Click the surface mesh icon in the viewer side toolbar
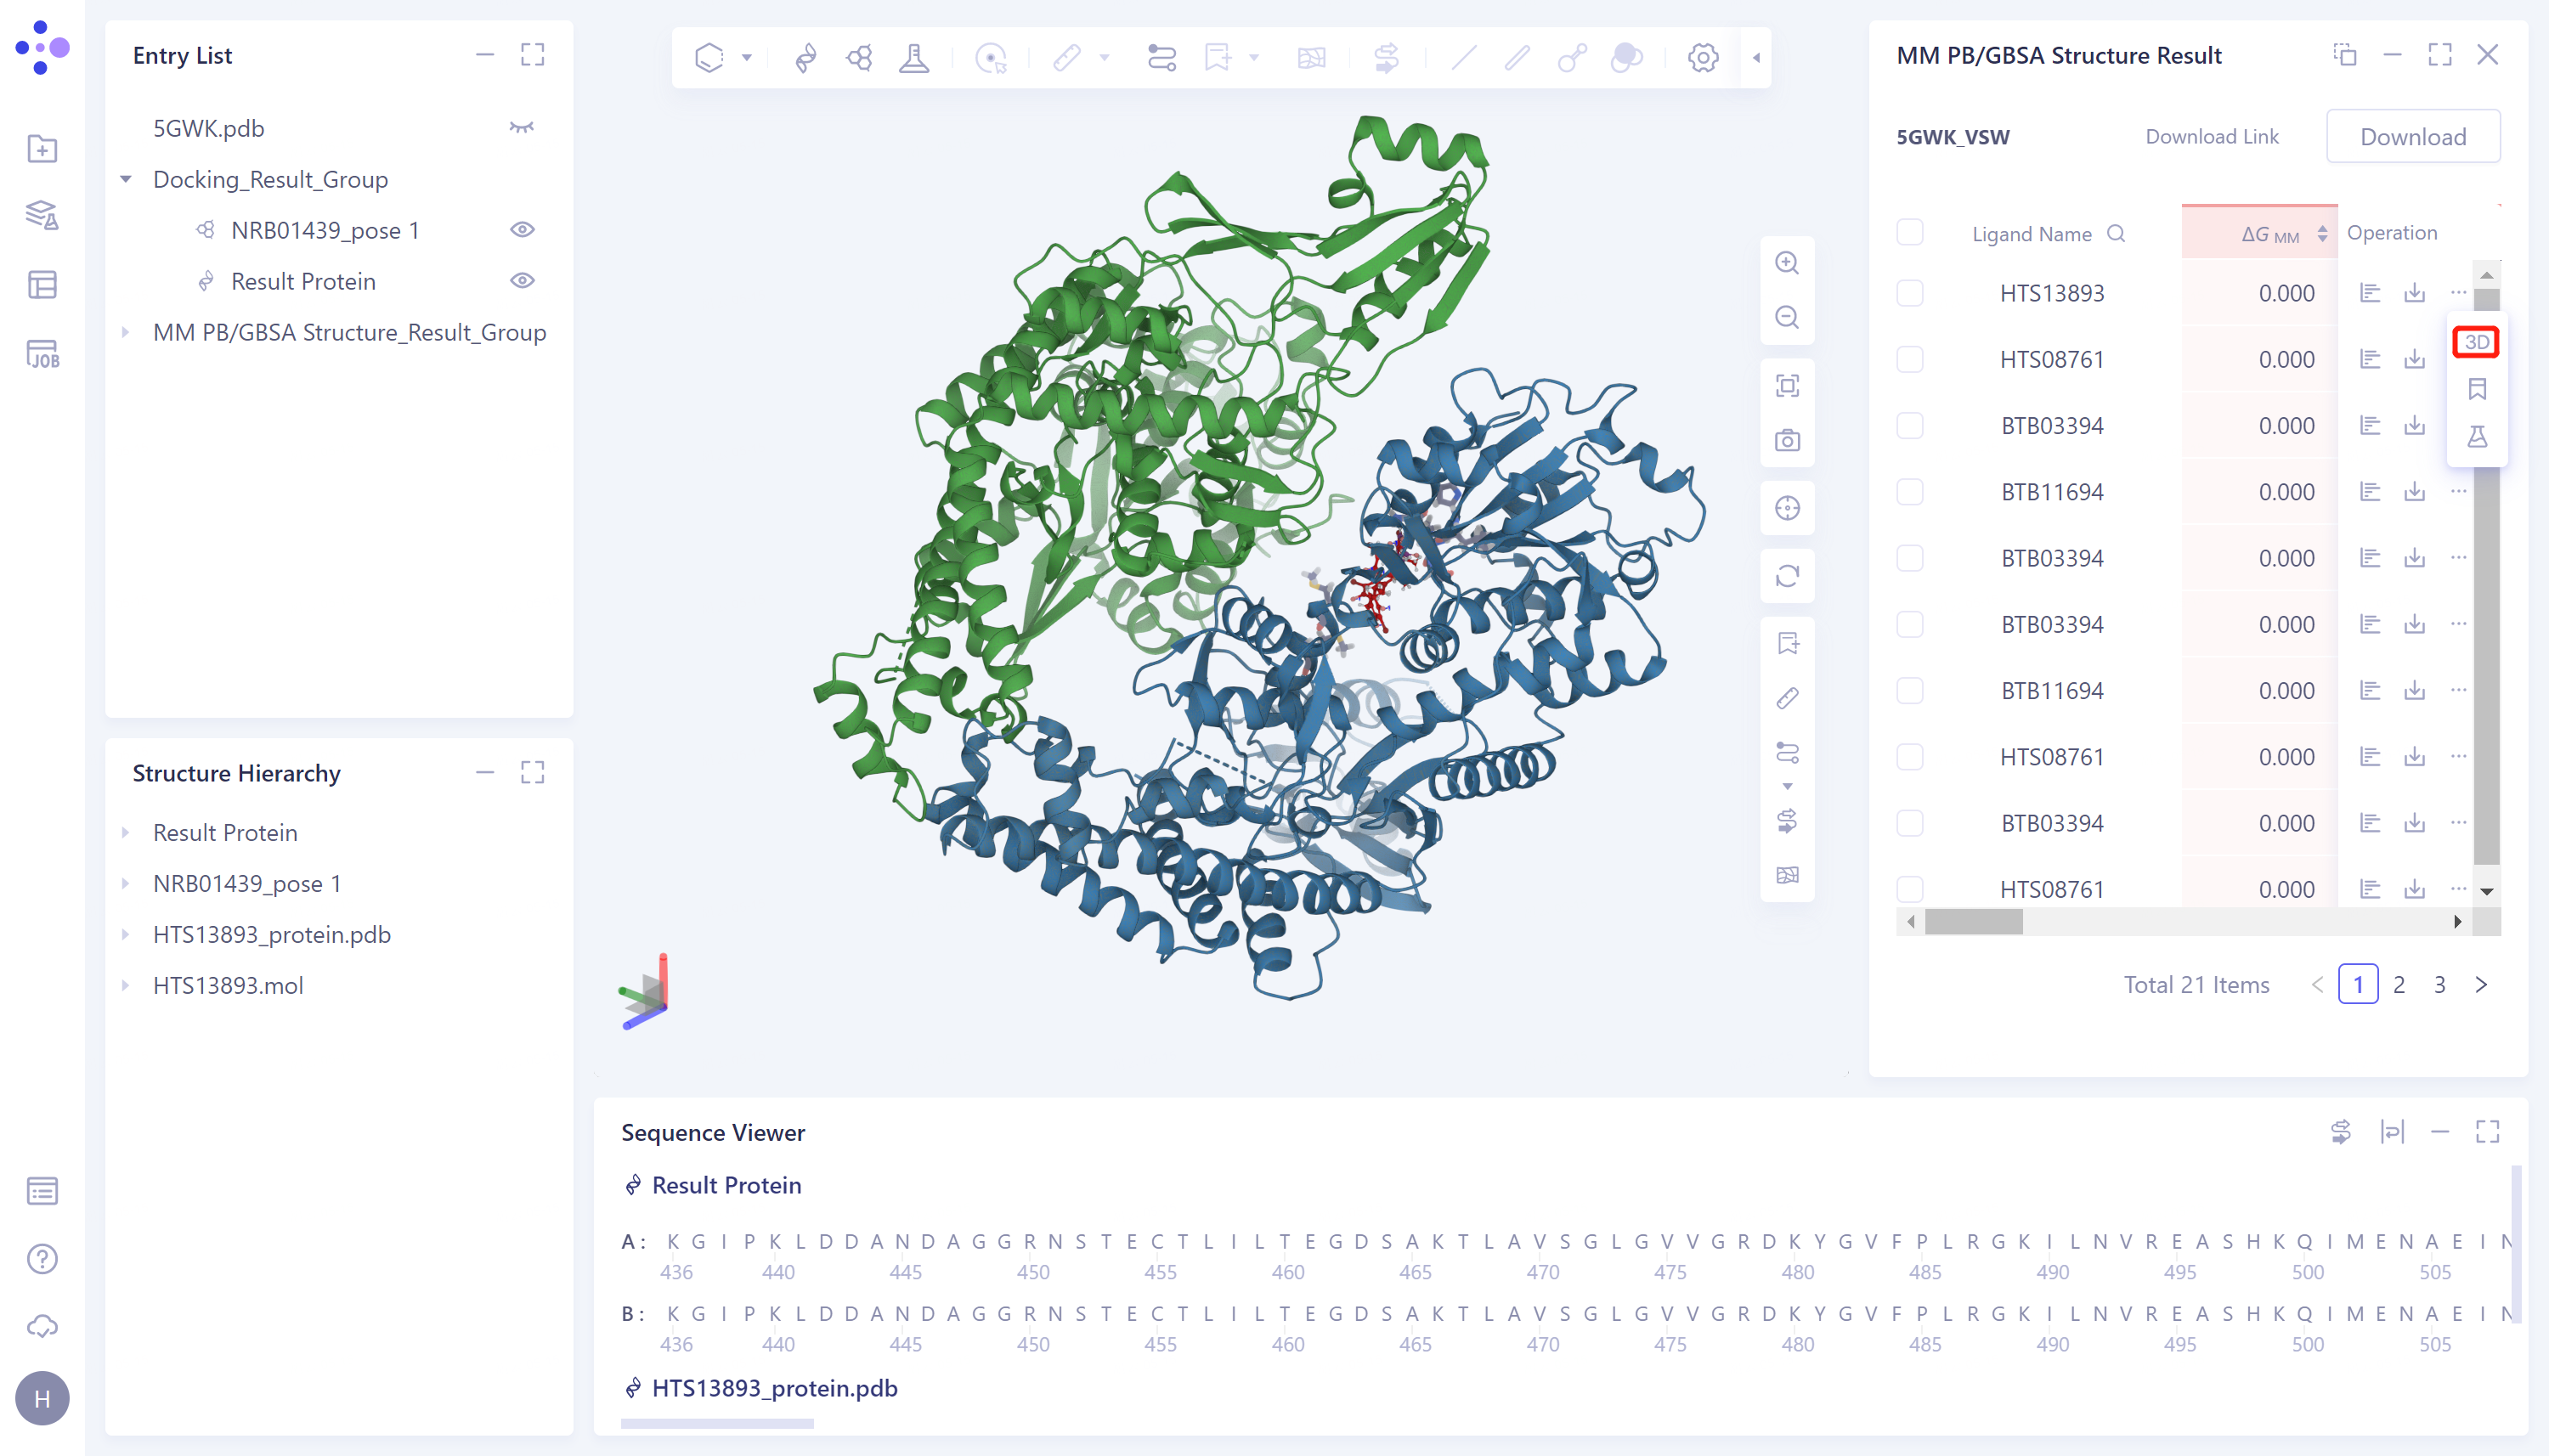 pos(1787,875)
